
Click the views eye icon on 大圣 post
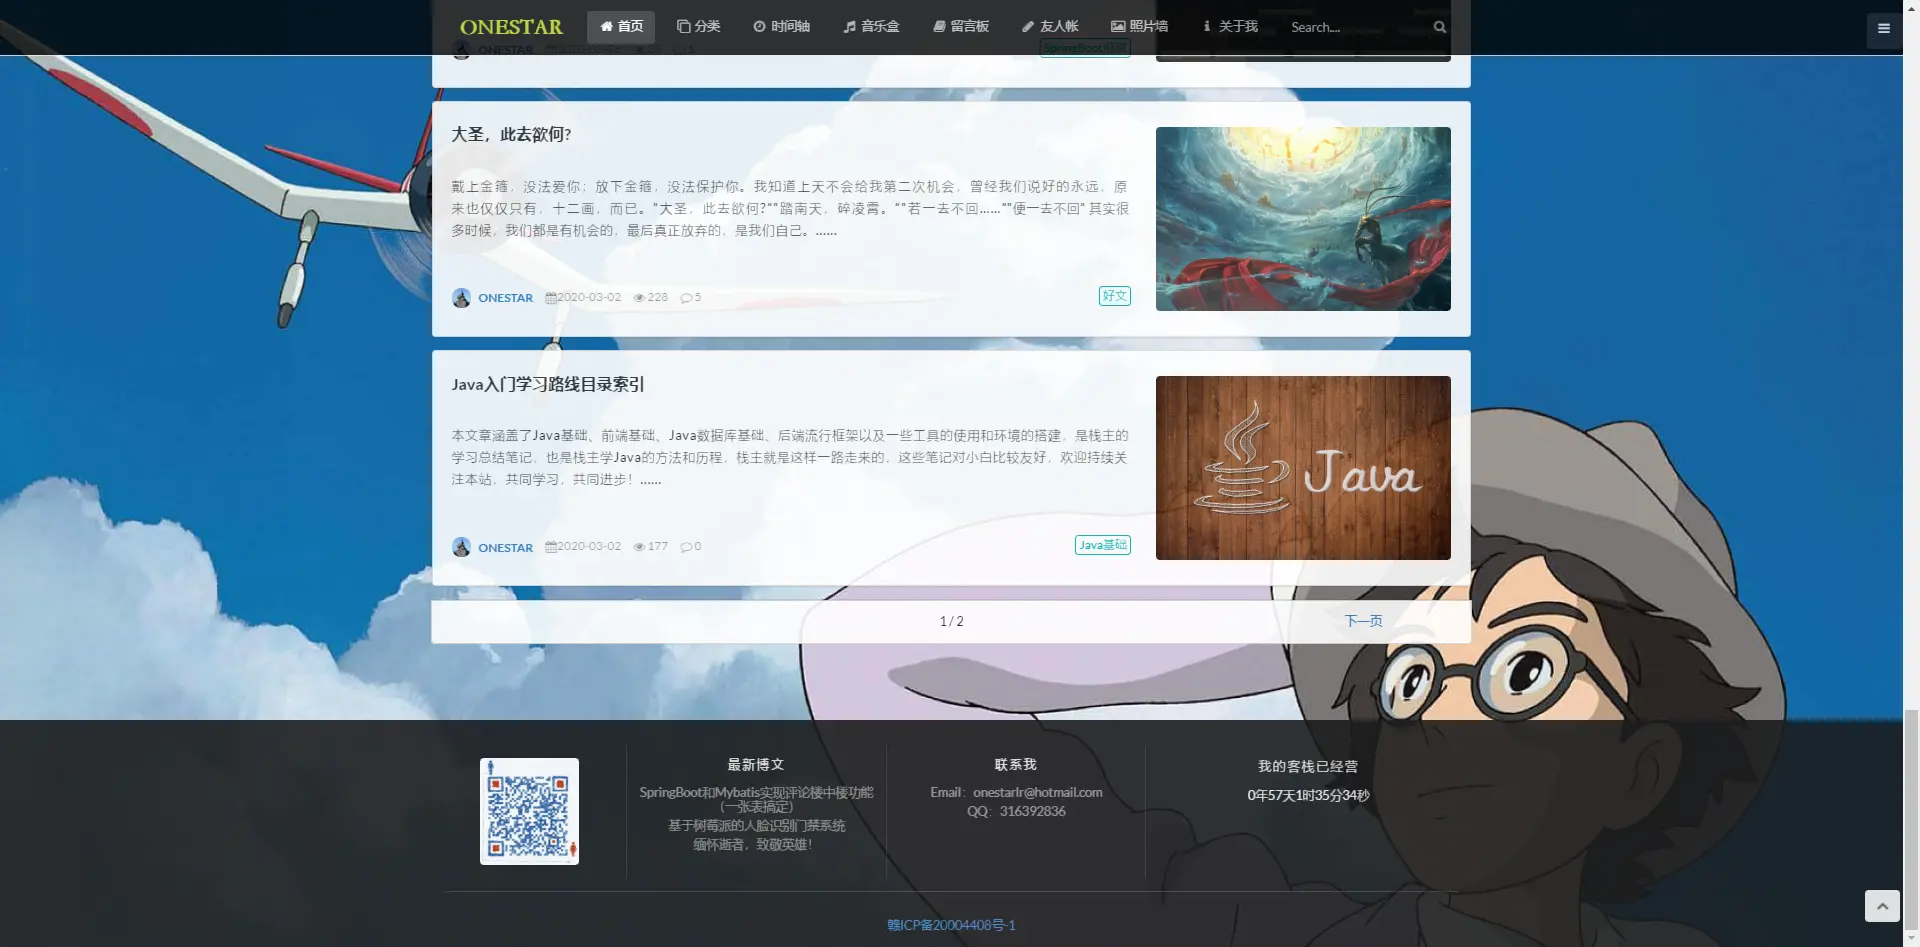point(639,298)
